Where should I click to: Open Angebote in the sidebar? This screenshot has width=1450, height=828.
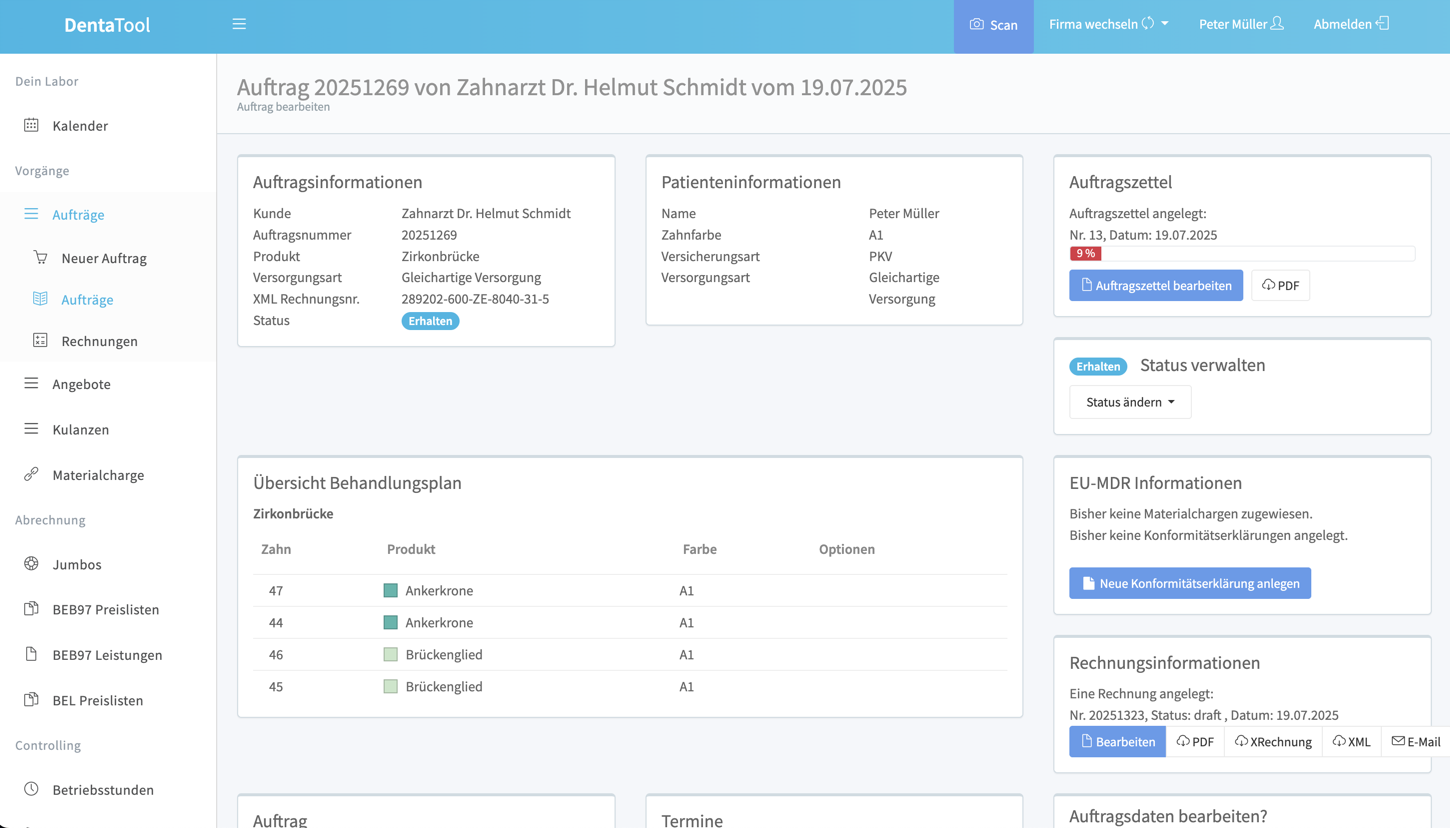point(81,384)
